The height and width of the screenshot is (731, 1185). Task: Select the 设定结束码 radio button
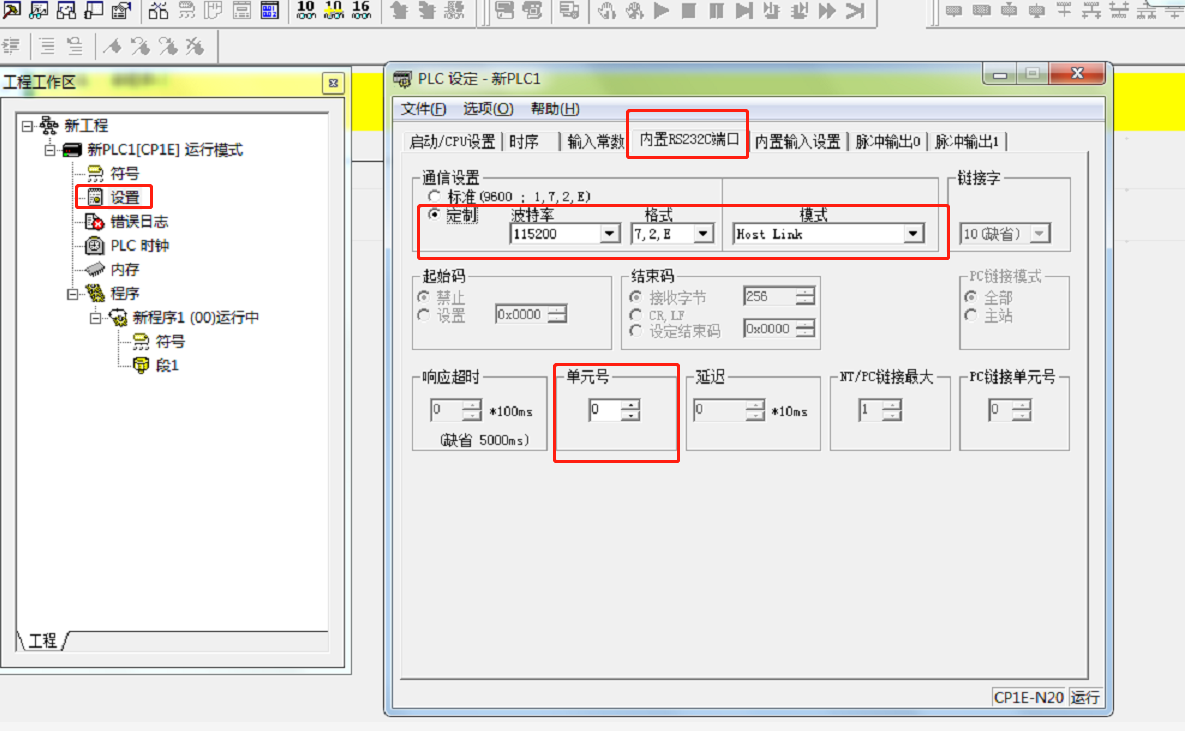pos(636,331)
